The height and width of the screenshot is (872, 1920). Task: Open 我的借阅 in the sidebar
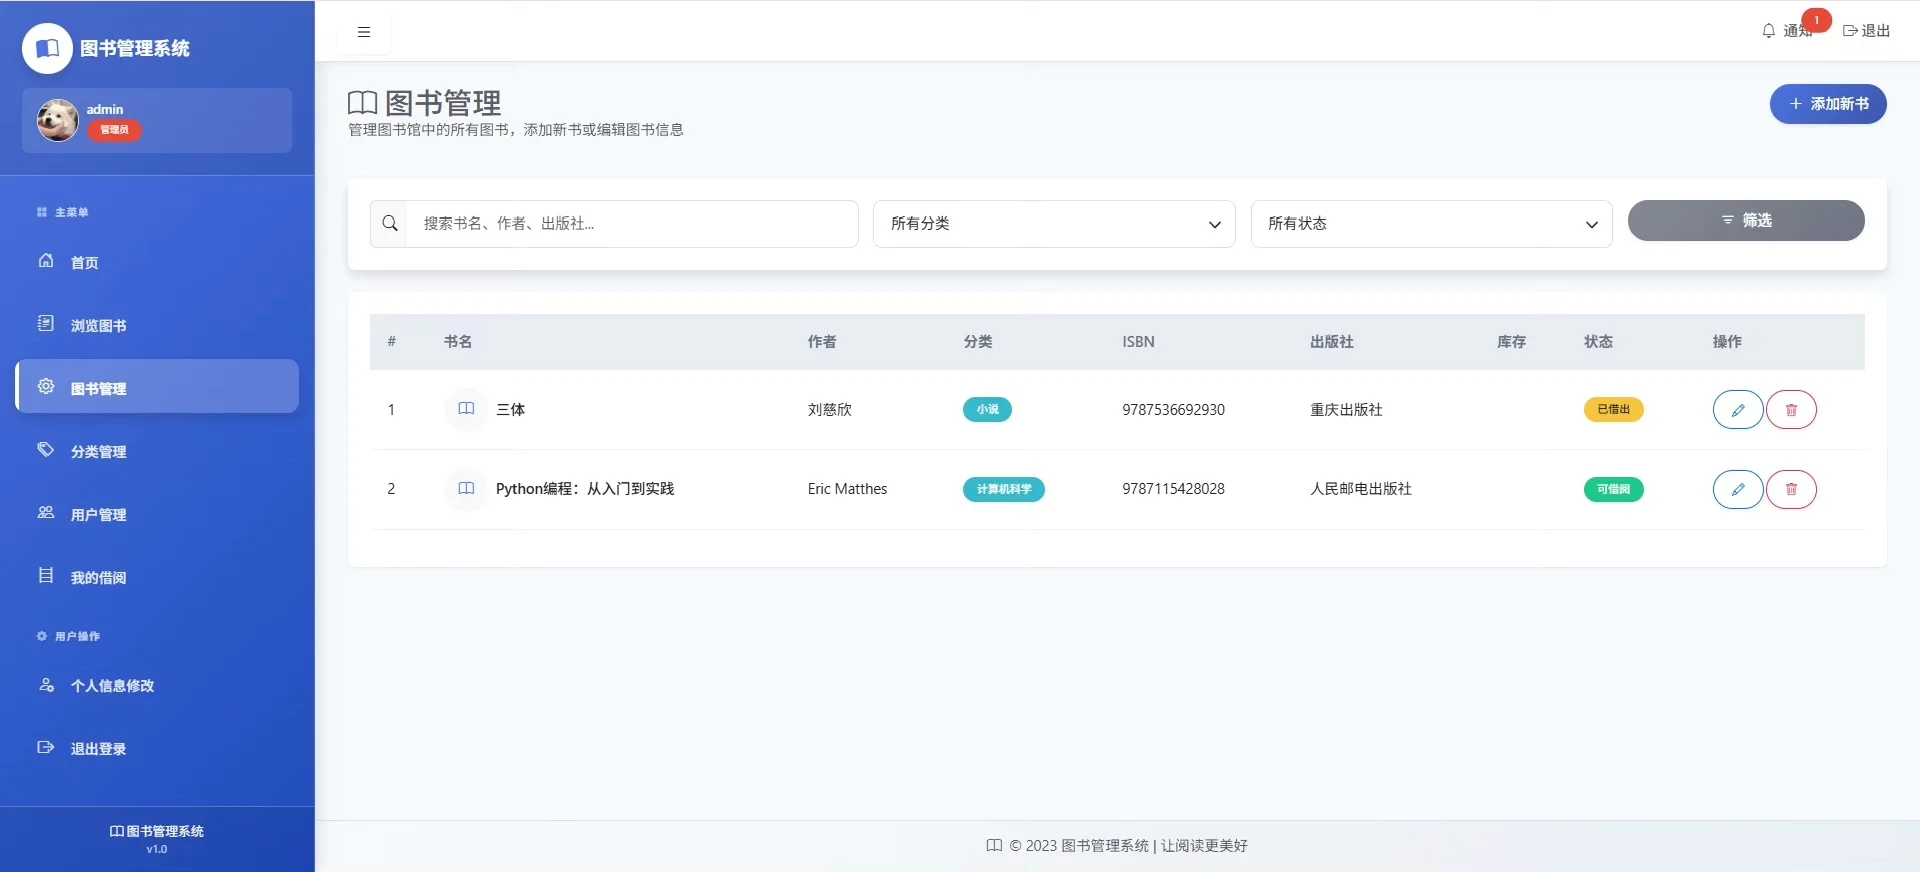[157, 577]
